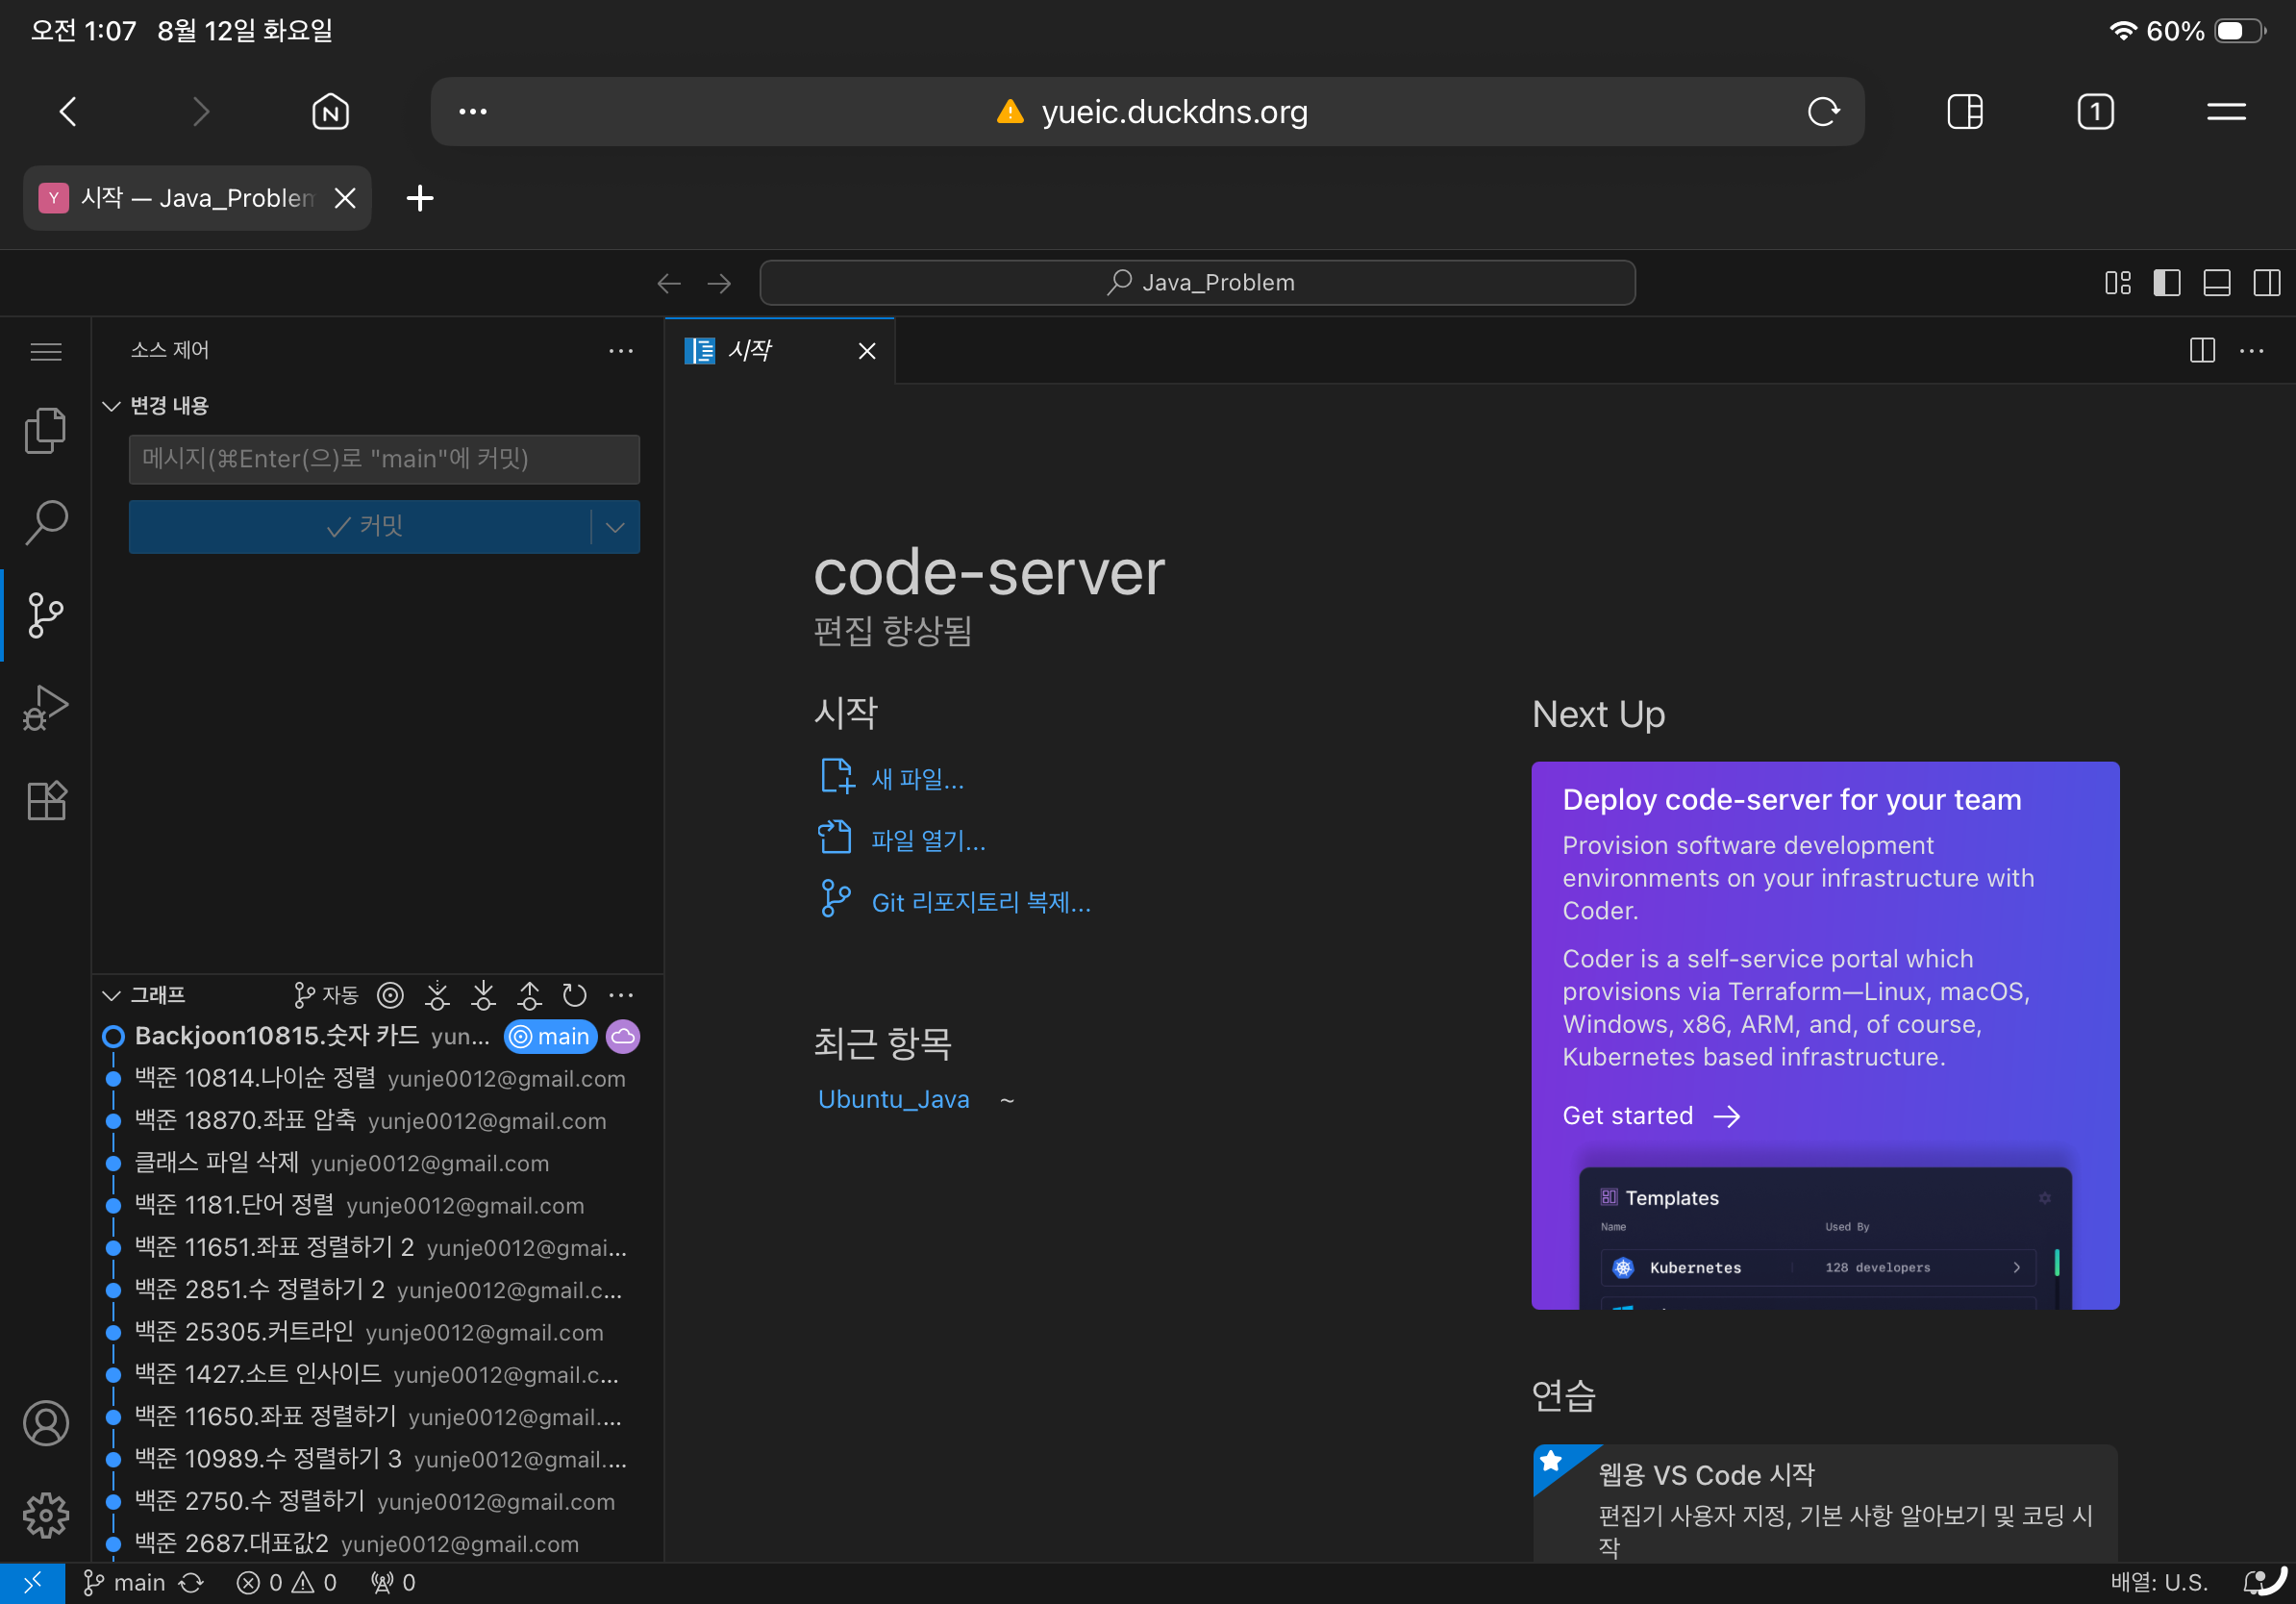Viewport: 2296px width, 1604px height.
Task: Open the Extensions view
Action: (45, 800)
